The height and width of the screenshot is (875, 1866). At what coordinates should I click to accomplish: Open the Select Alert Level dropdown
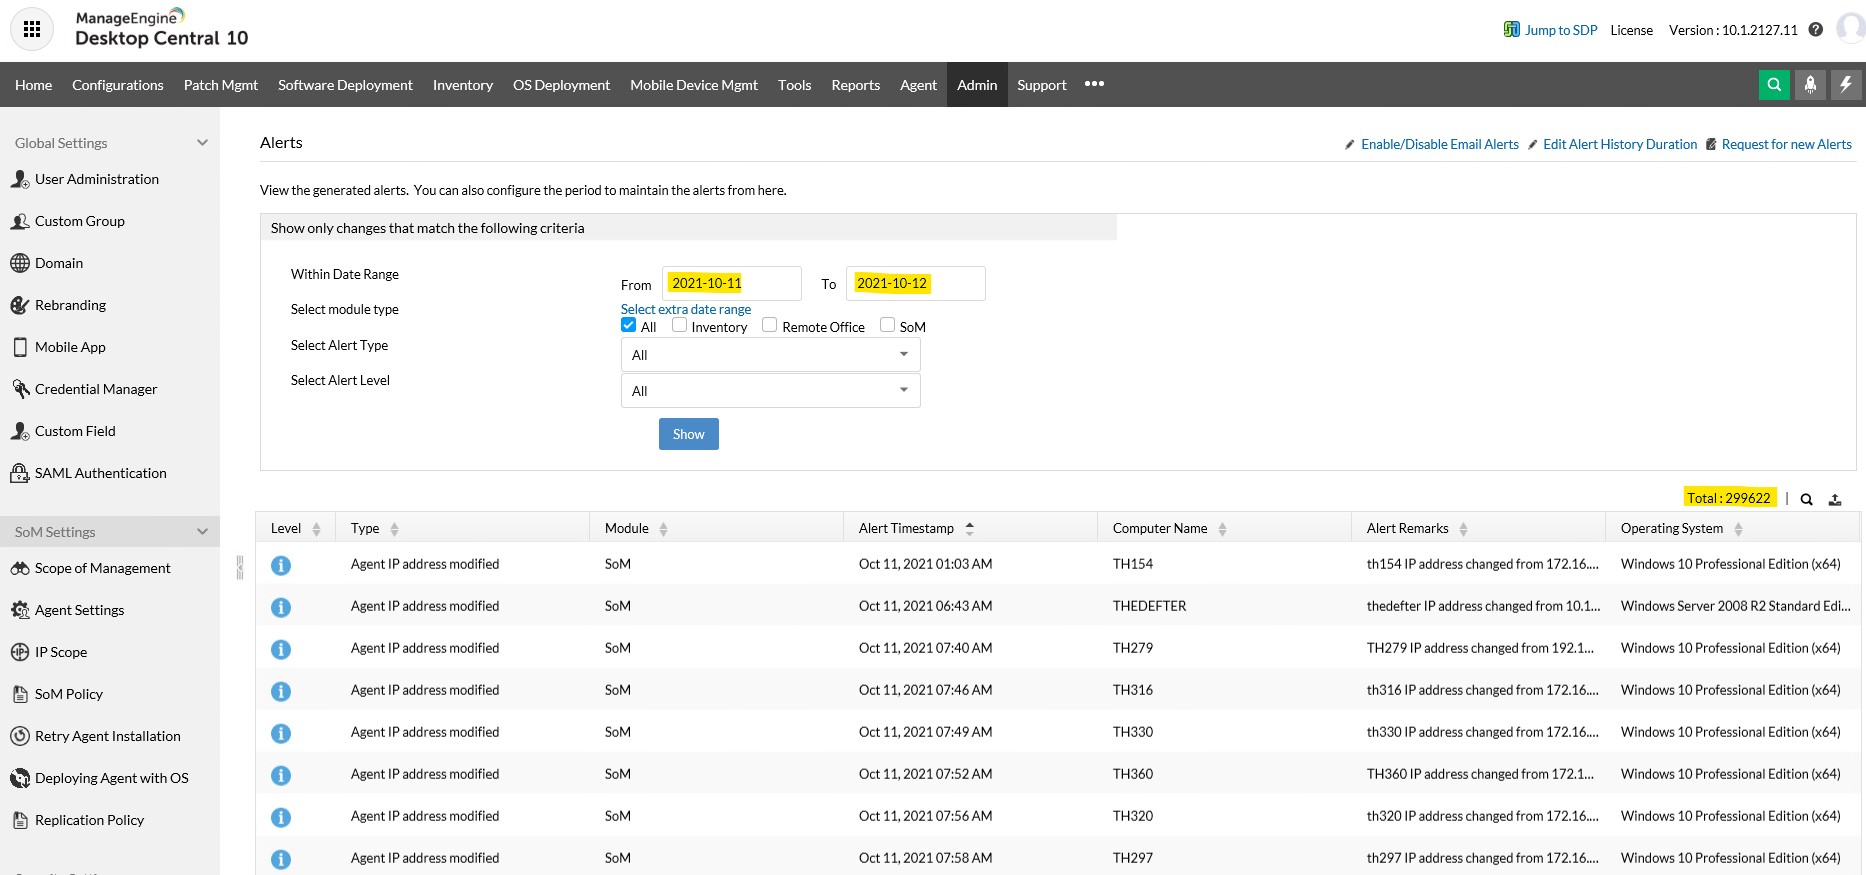pos(770,391)
